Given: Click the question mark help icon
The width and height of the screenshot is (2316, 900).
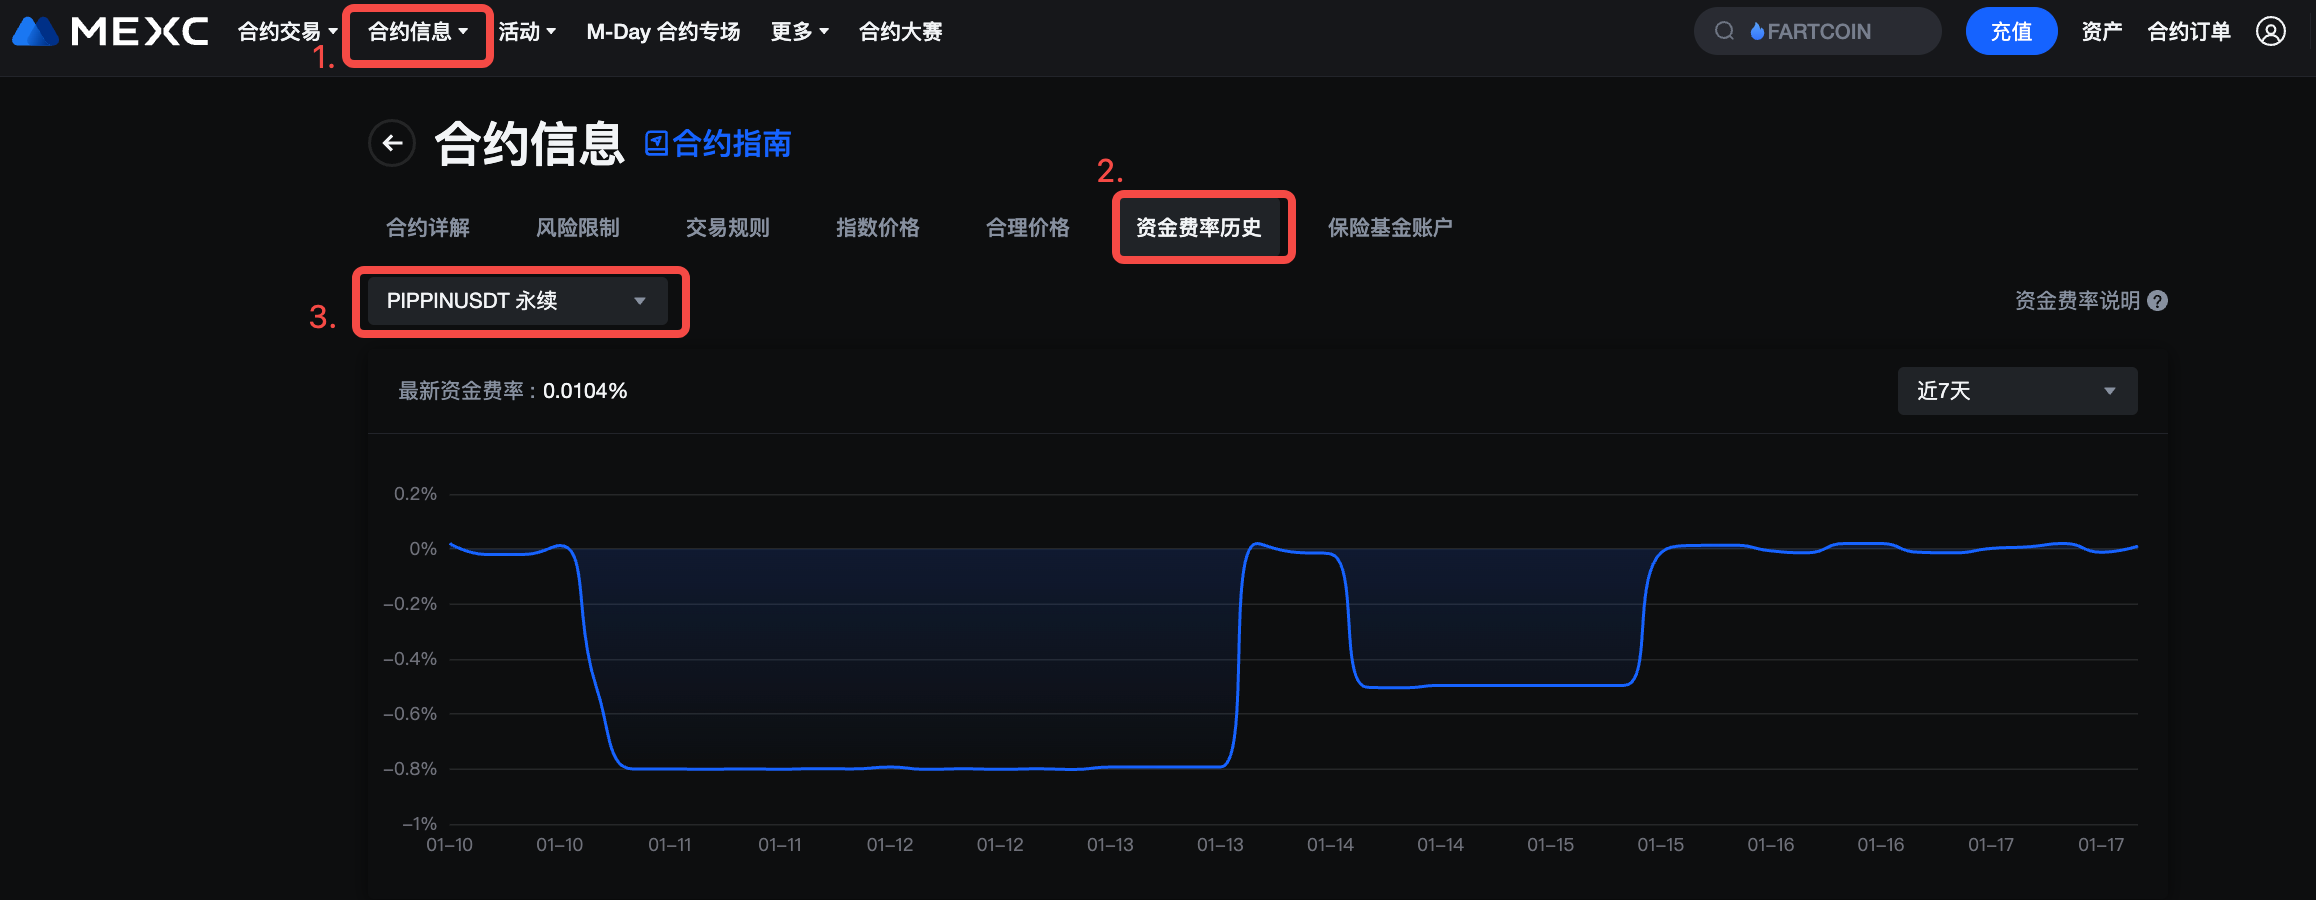Looking at the screenshot, I should tap(2158, 301).
